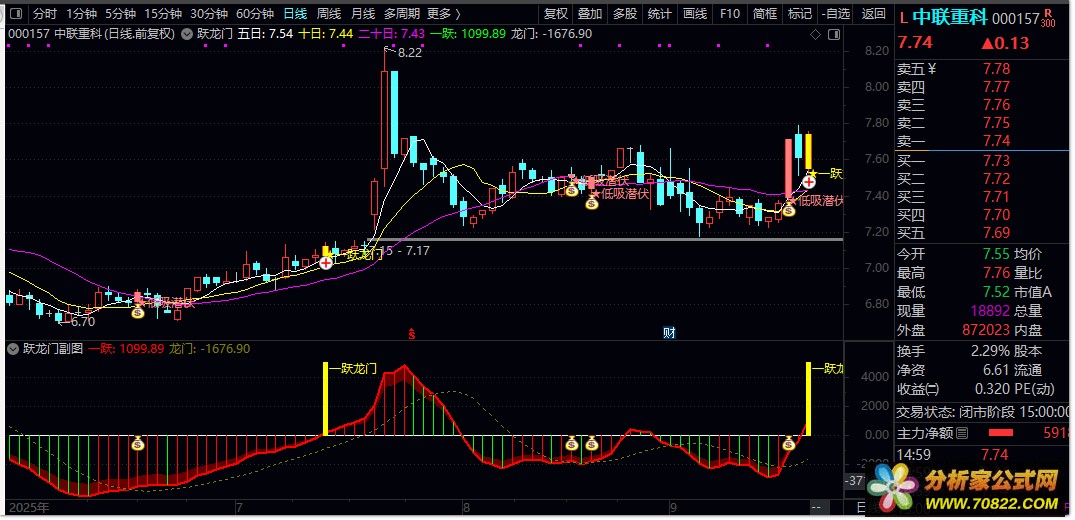Screen dimensions: 1075x520
Task: Click the red S marker below chart
Action: [411, 334]
